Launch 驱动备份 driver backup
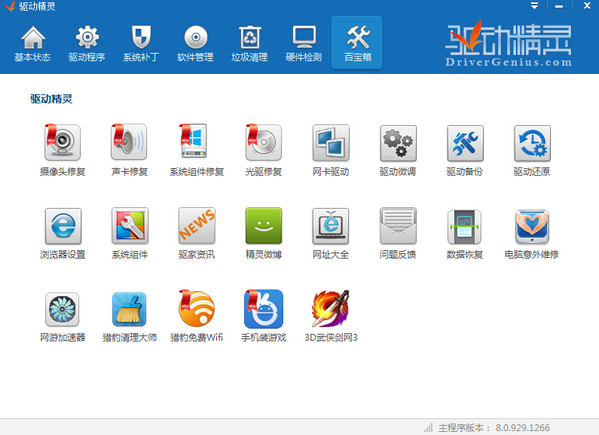Viewport: 599px width, 435px height. point(465,143)
